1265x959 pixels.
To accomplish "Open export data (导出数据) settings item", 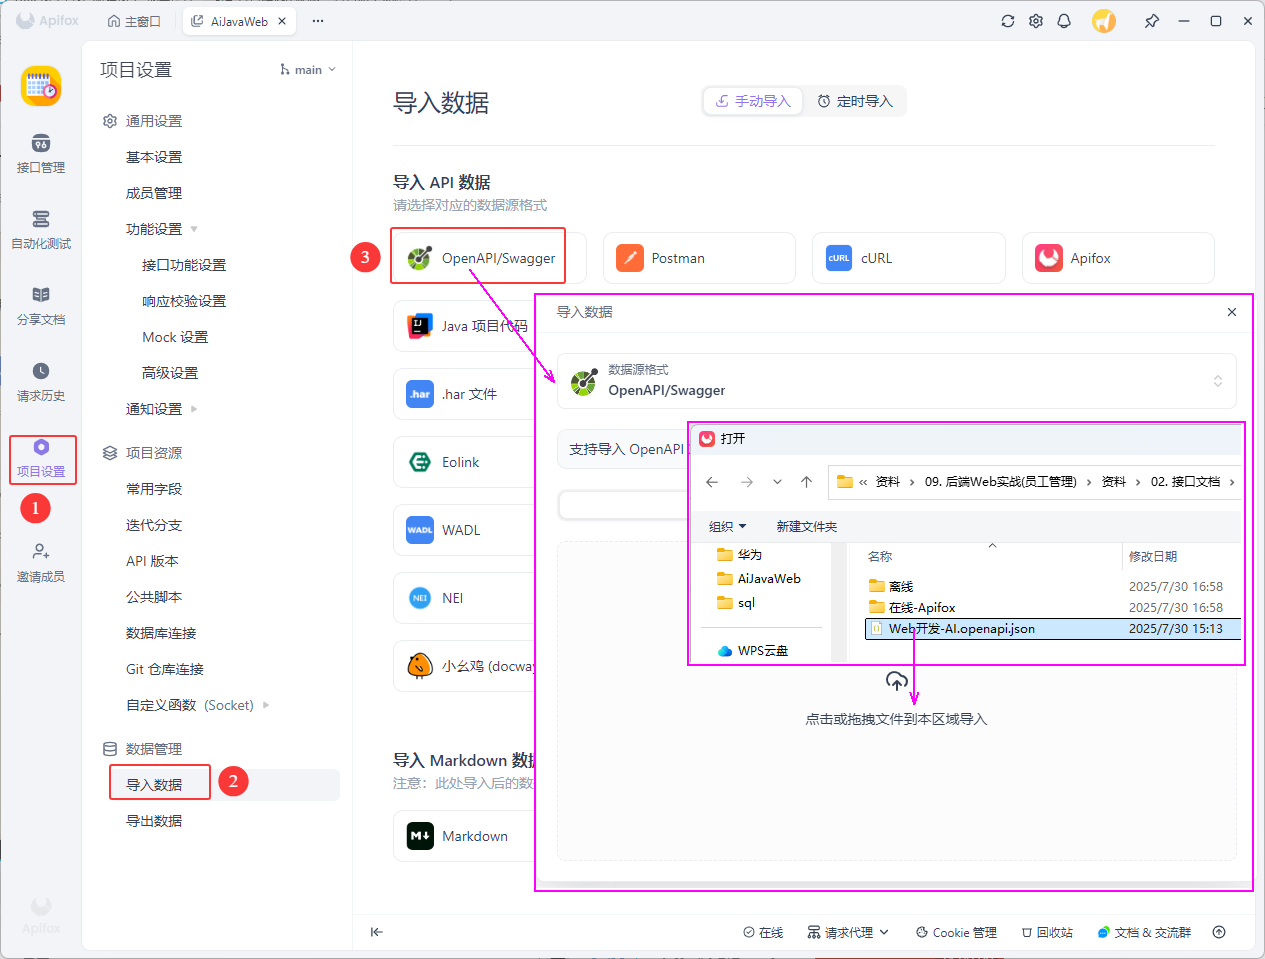I will (x=154, y=821).
